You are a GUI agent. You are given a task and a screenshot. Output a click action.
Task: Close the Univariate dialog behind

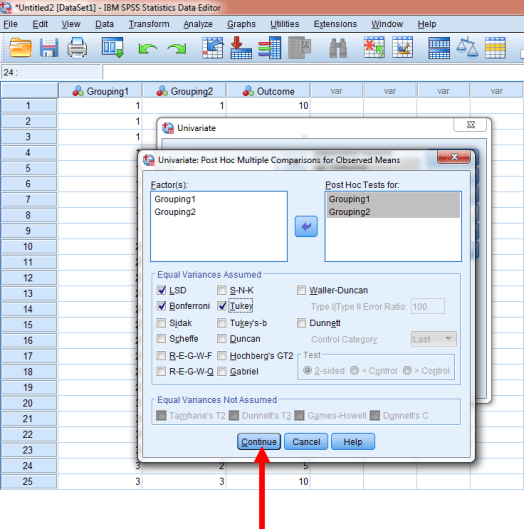pyautogui.click(x=470, y=125)
